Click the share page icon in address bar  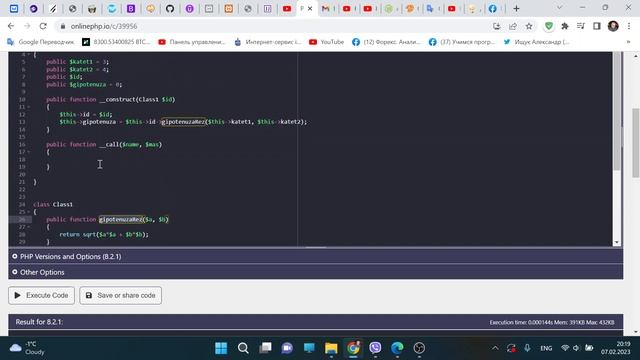click(513, 26)
